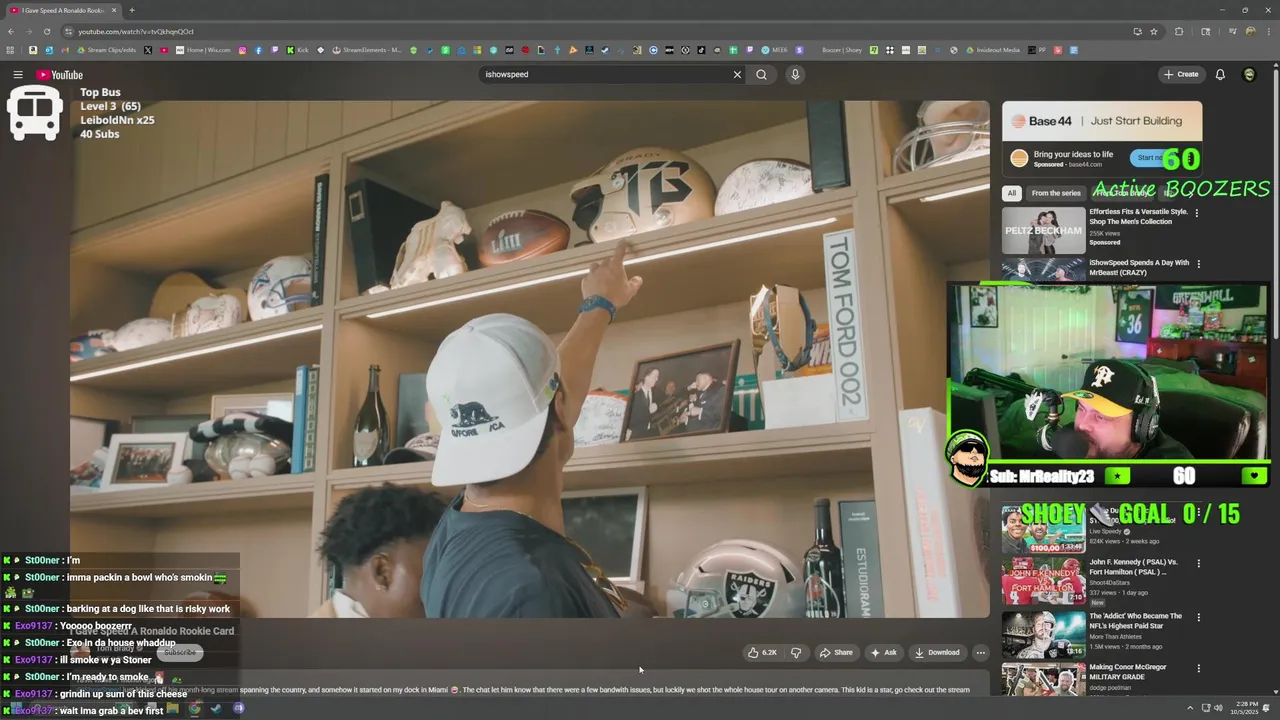The height and width of the screenshot is (720, 1280).
Task: Clear the ishowspeed search text
Action: pyautogui.click(x=737, y=74)
